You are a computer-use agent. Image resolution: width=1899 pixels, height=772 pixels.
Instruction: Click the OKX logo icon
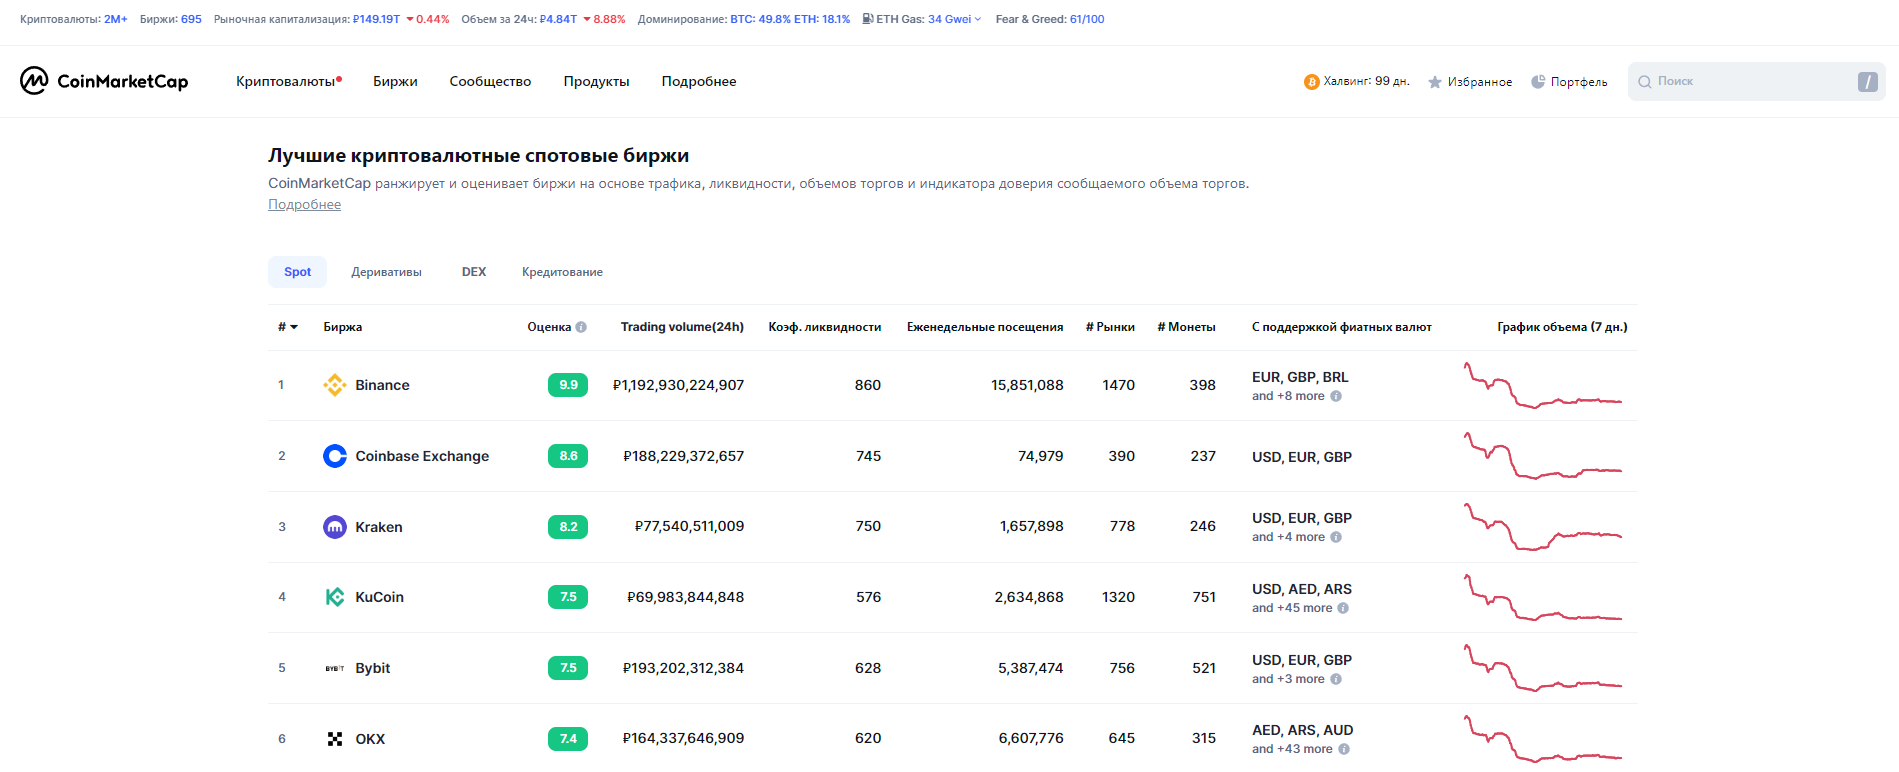pyautogui.click(x=335, y=739)
